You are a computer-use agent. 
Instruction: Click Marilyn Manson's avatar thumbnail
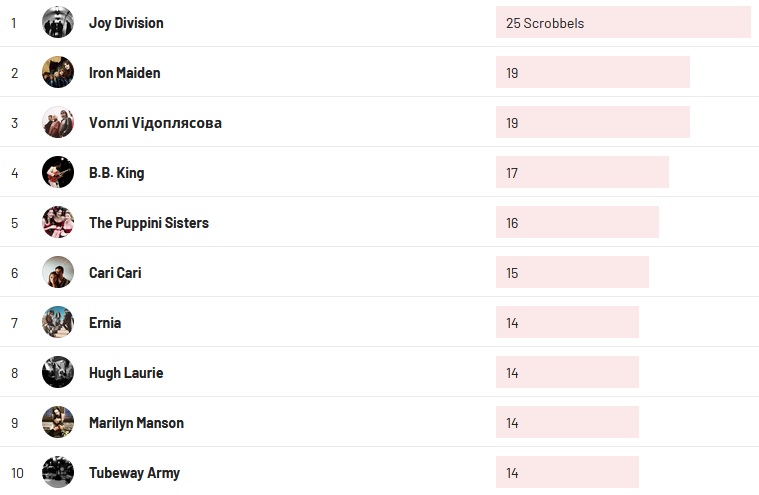pos(58,422)
